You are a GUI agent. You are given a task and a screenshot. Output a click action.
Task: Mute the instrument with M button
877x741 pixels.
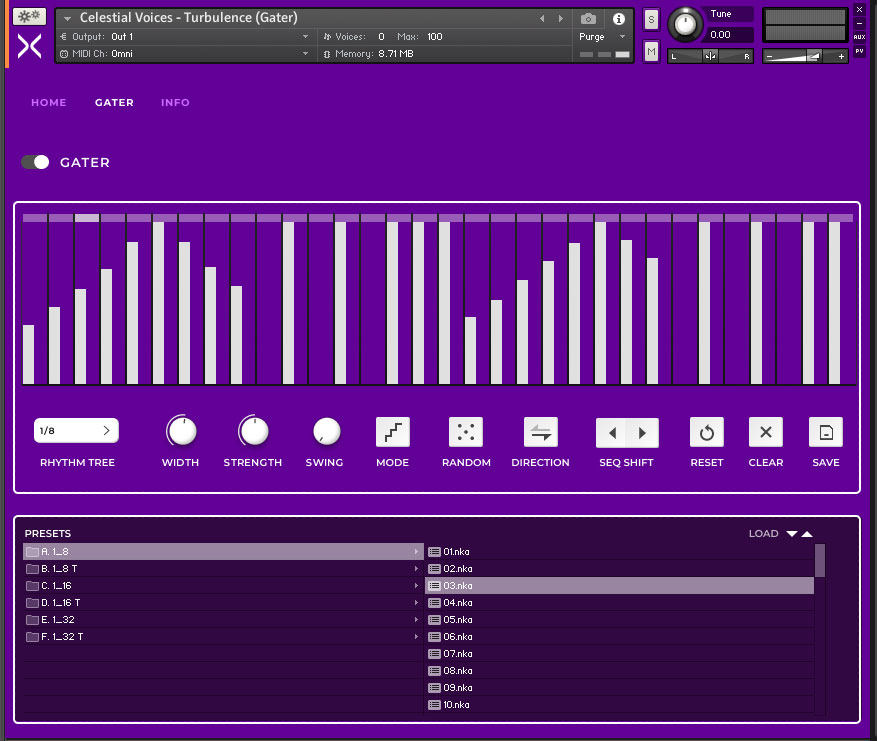click(x=651, y=52)
